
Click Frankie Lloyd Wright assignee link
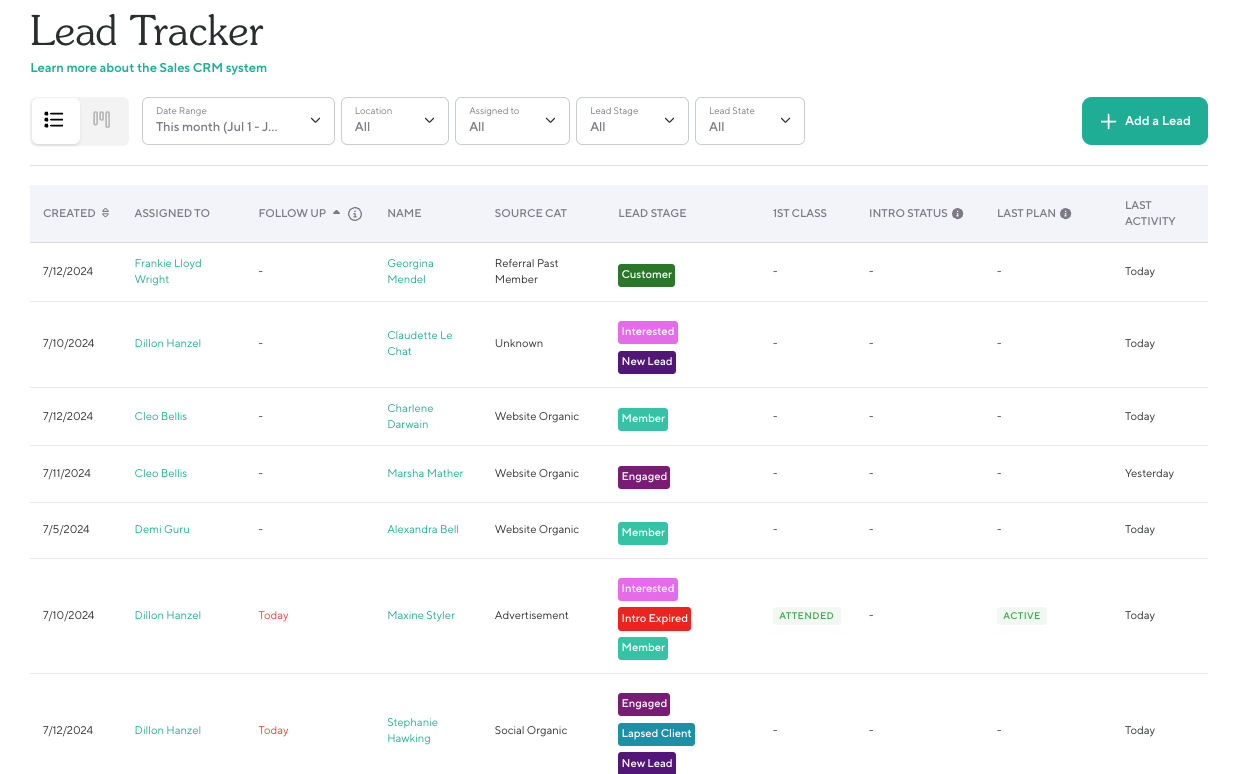click(x=168, y=271)
